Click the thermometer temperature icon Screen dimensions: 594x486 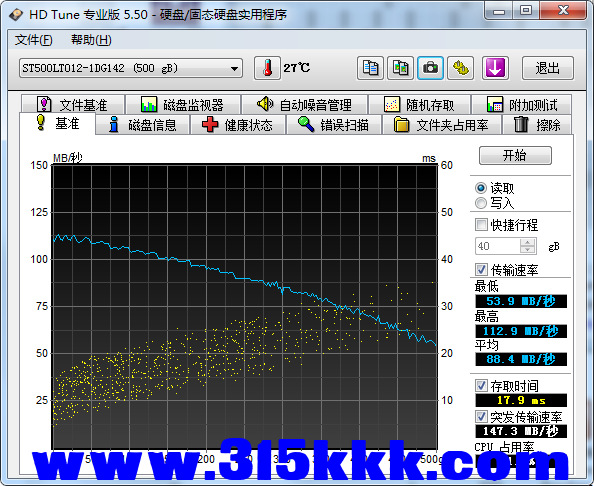[x=267, y=68]
